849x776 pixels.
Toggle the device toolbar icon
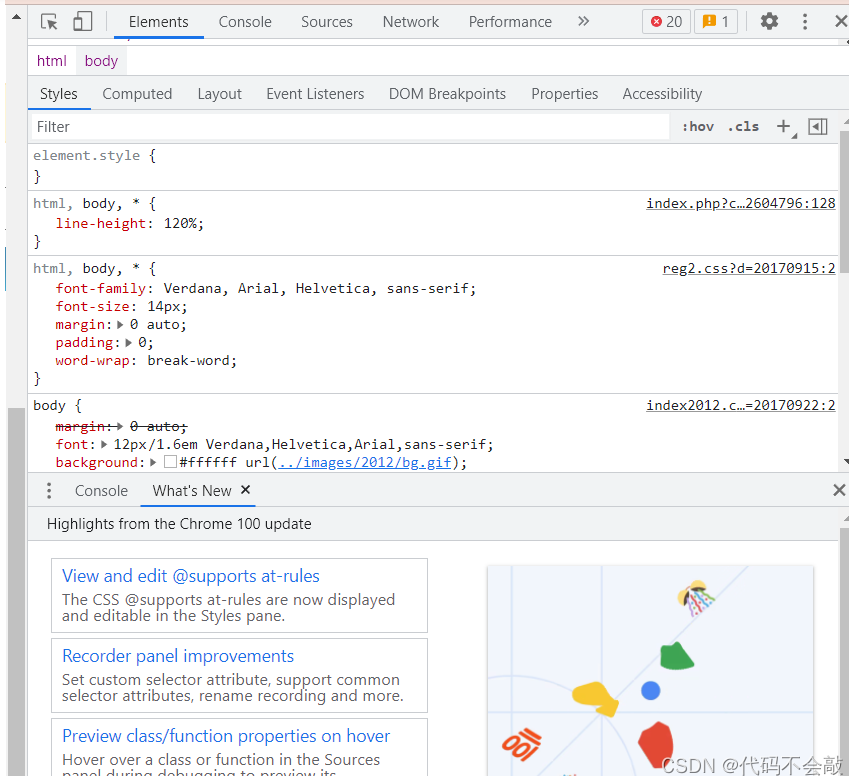coord(82,22)
